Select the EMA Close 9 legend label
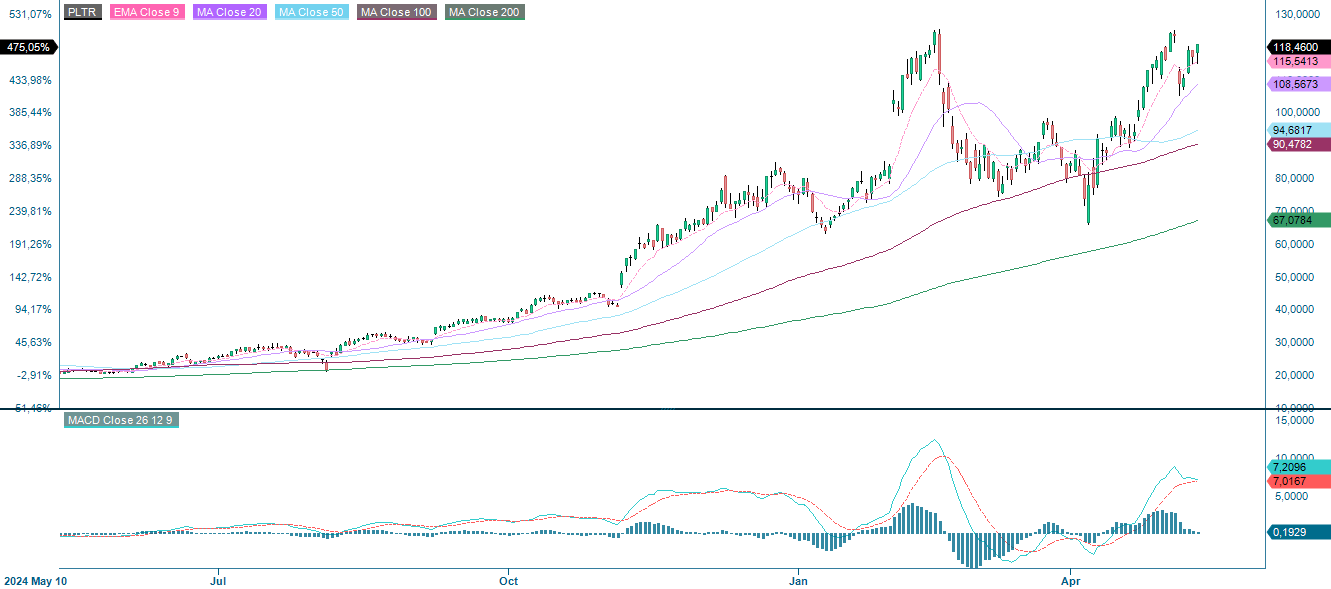This screenshot has height=589, width=1331. [x=147, y=12]
